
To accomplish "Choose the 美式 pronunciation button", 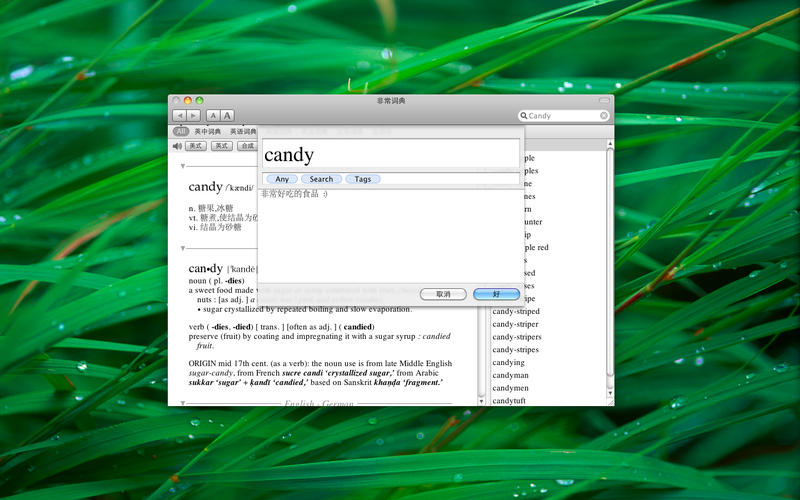I will click(195, 146).
